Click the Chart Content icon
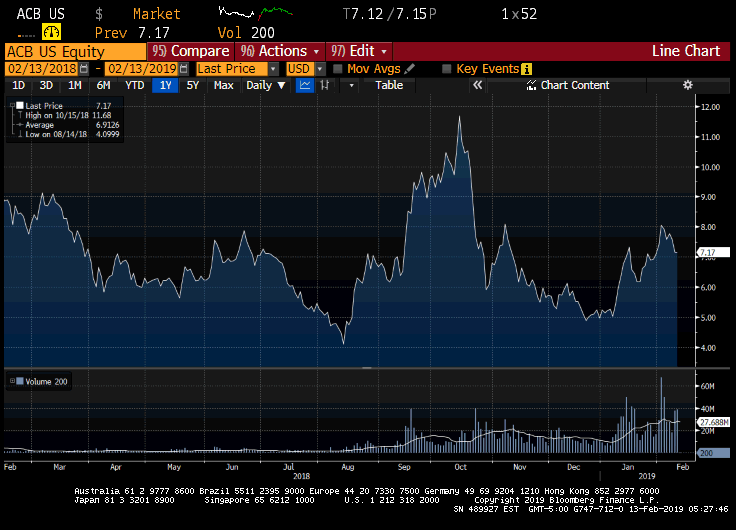The image size is (736, 530). [531, 85]
